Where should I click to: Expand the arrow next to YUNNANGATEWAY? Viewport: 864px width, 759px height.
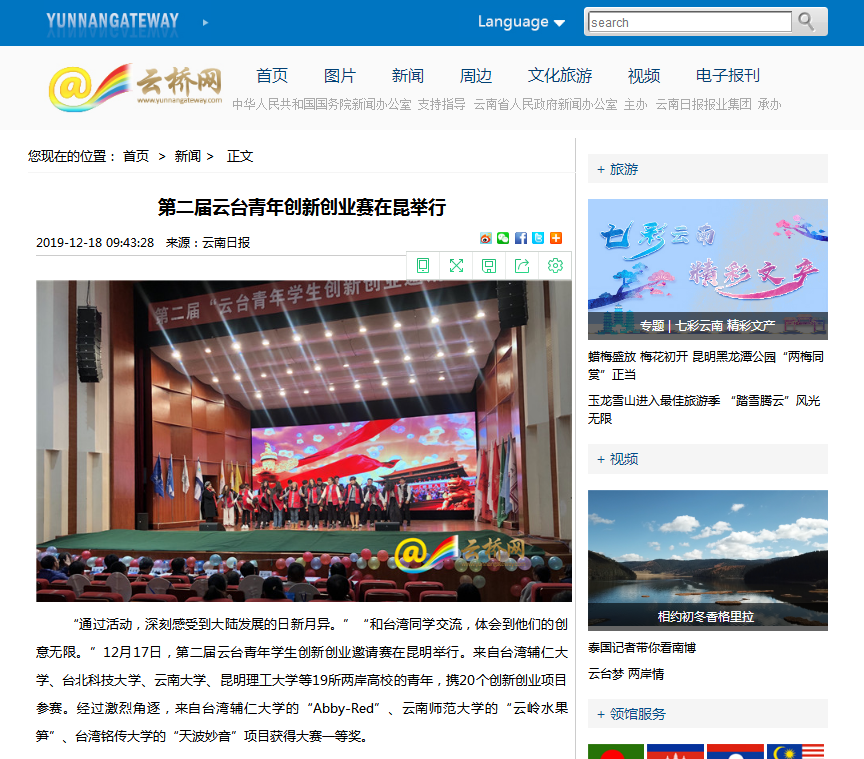[206, 22]
